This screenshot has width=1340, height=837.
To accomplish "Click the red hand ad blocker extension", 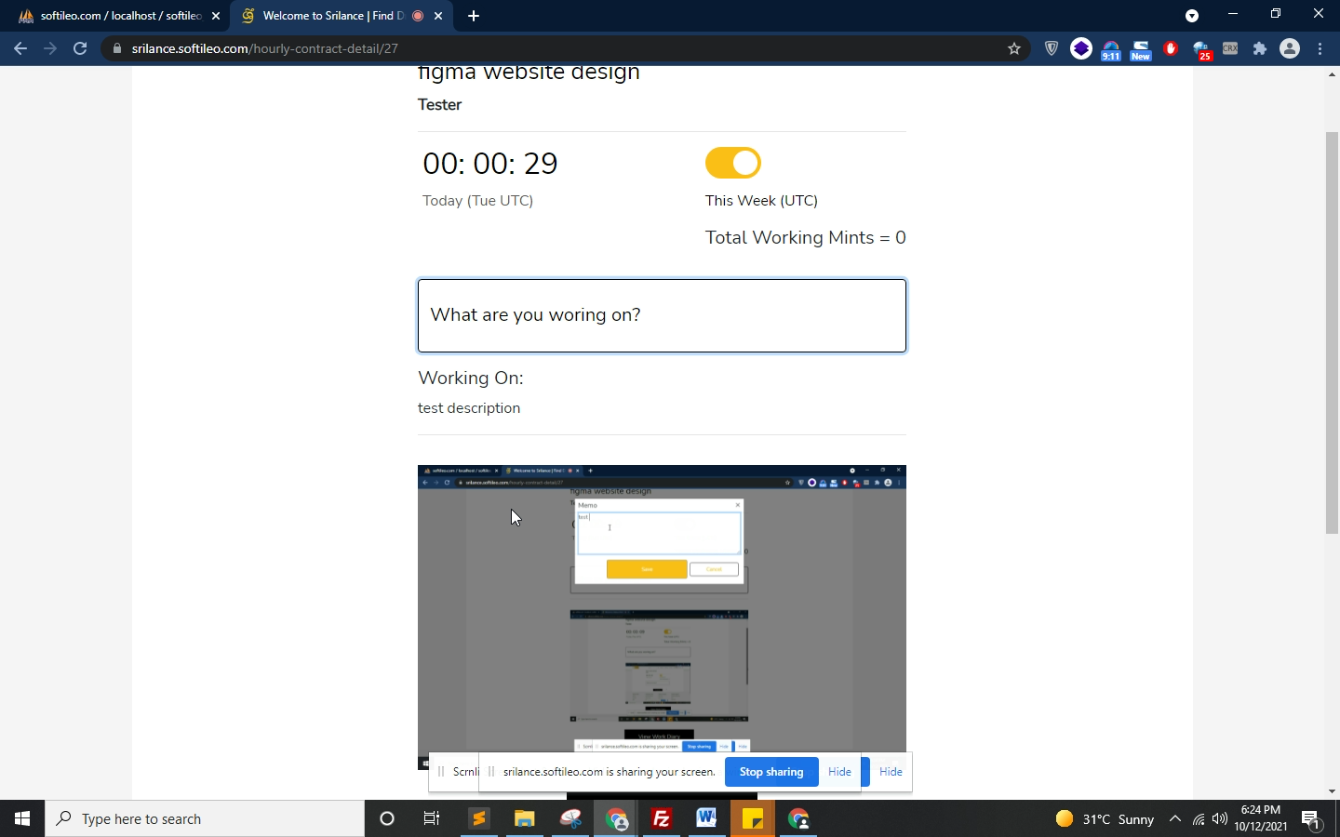I will [x=1171, y=48].
